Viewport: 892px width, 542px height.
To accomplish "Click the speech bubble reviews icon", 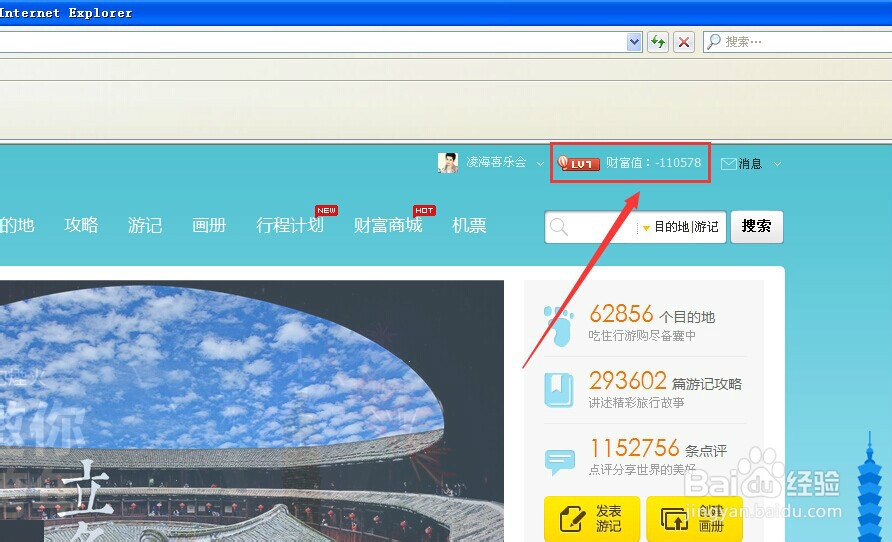I will (x=560, y=461).
